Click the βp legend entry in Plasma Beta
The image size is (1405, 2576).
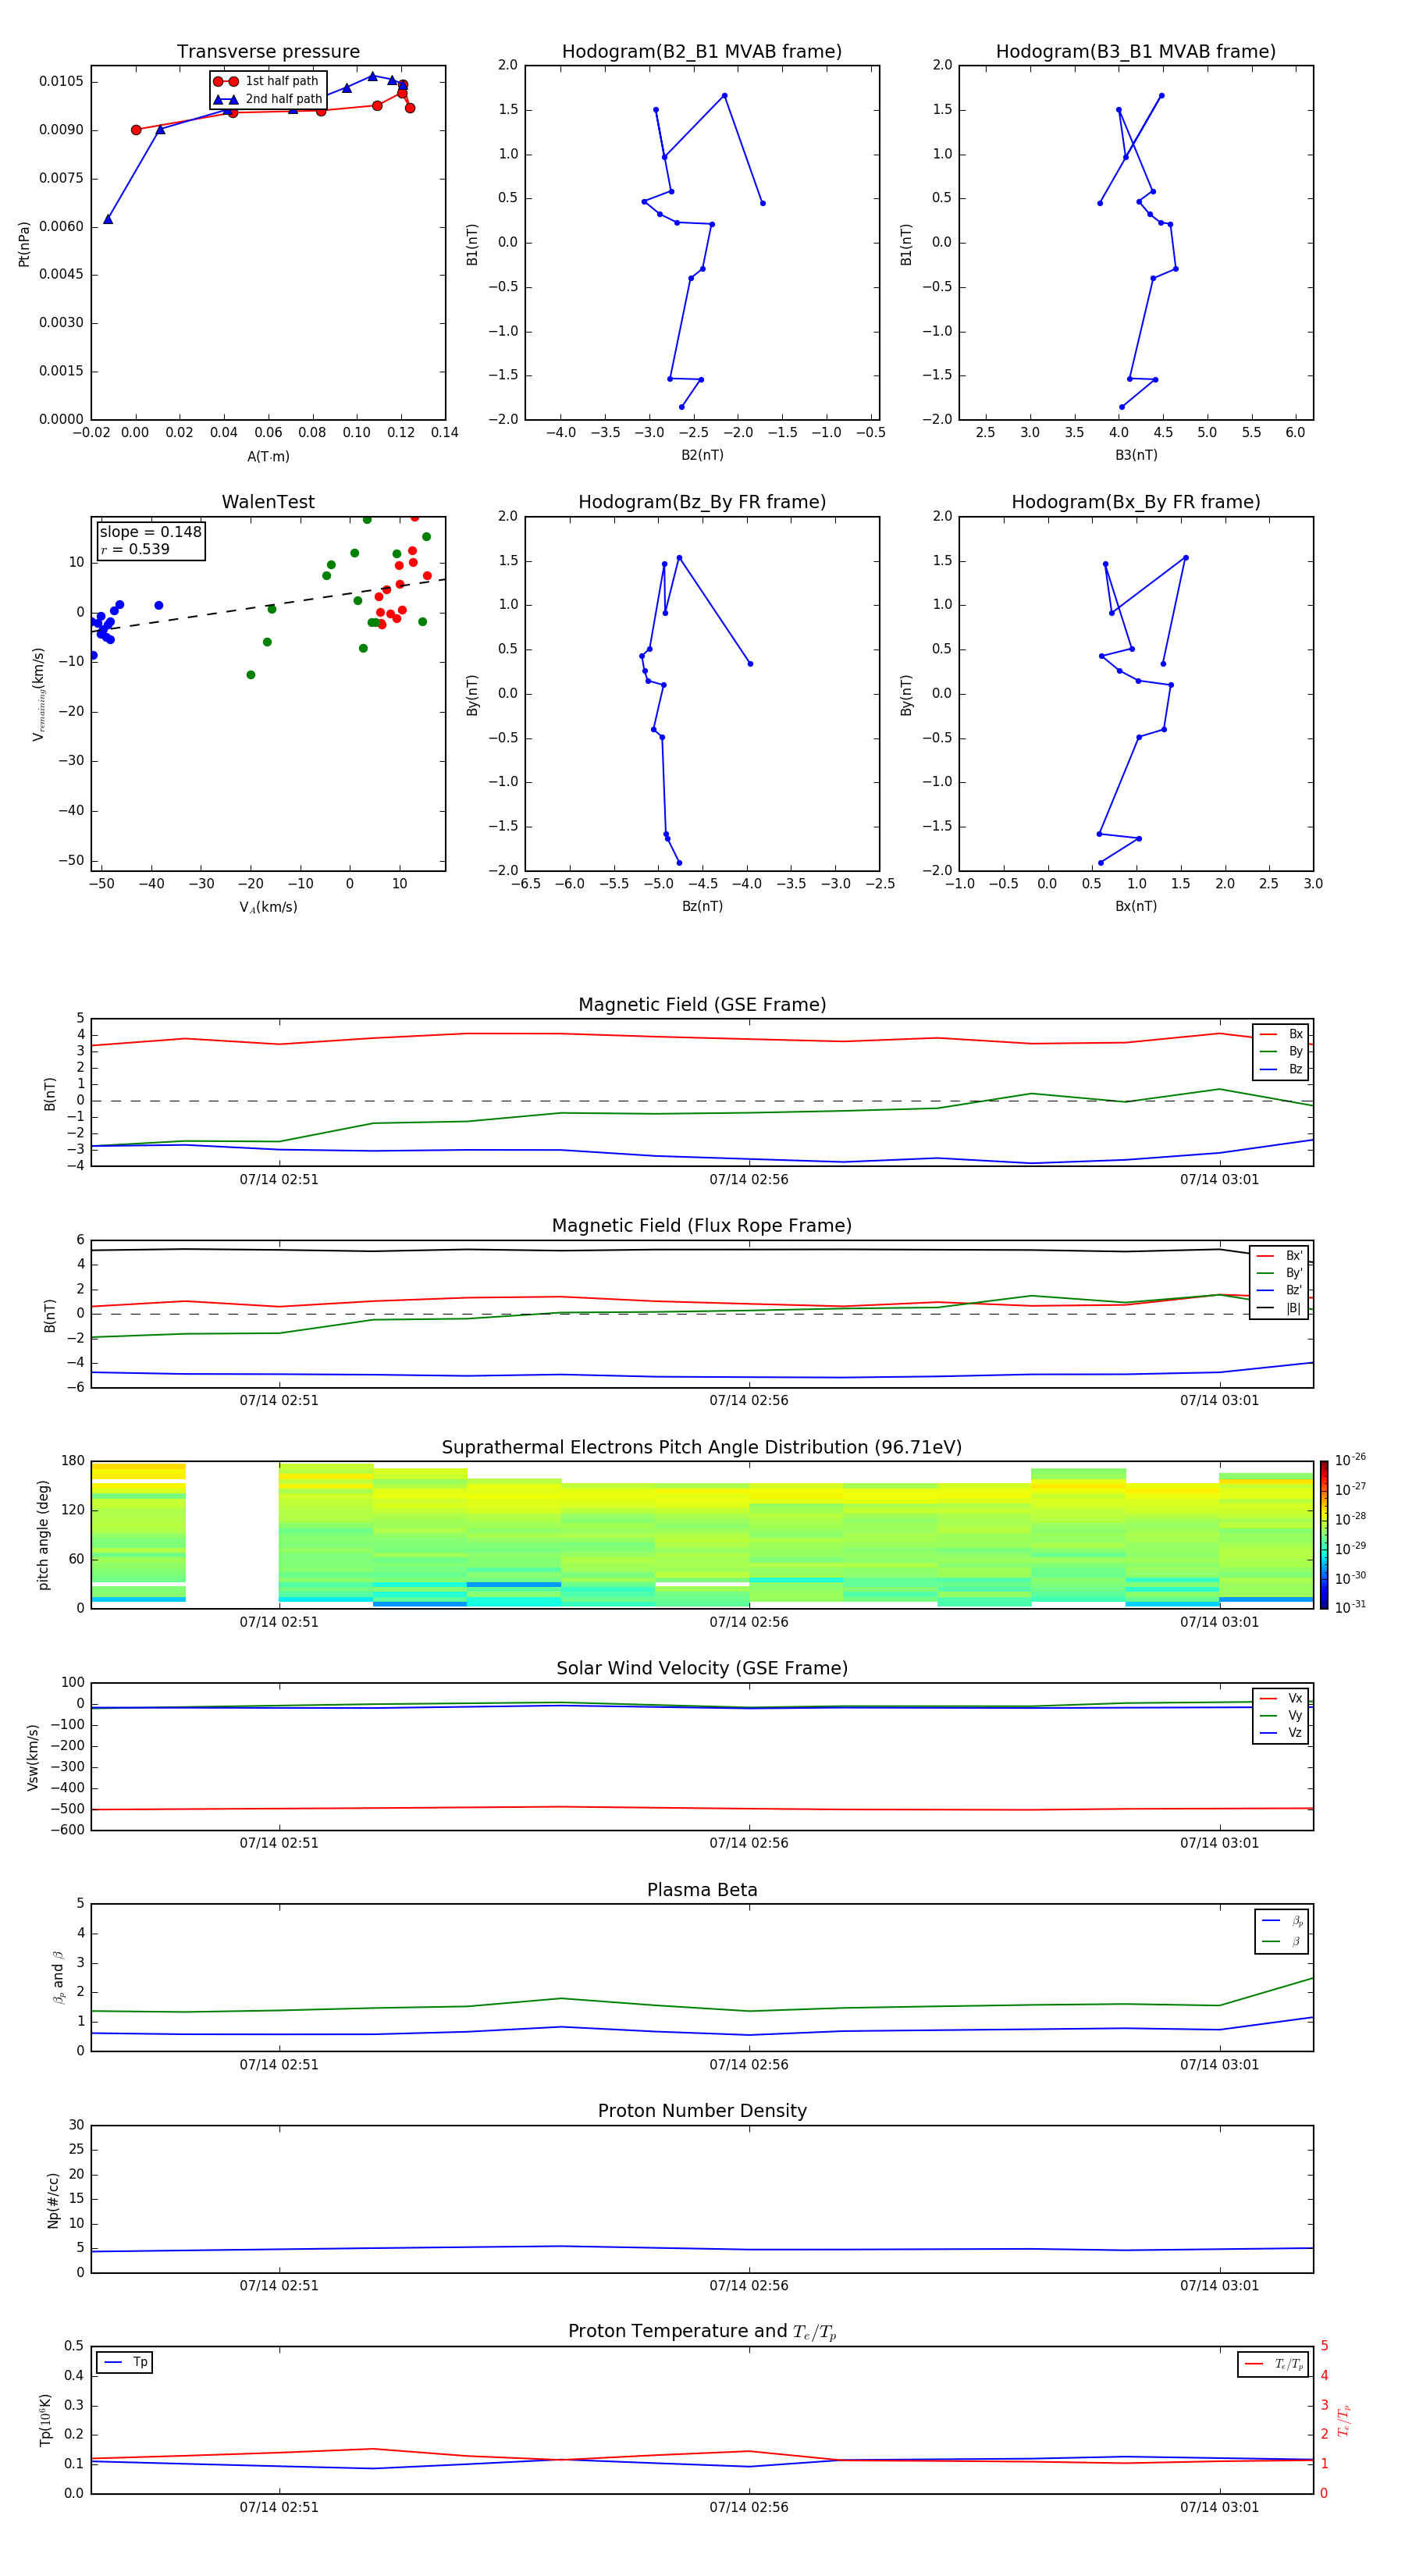pyautogui.click(x=1282, y=1921)
